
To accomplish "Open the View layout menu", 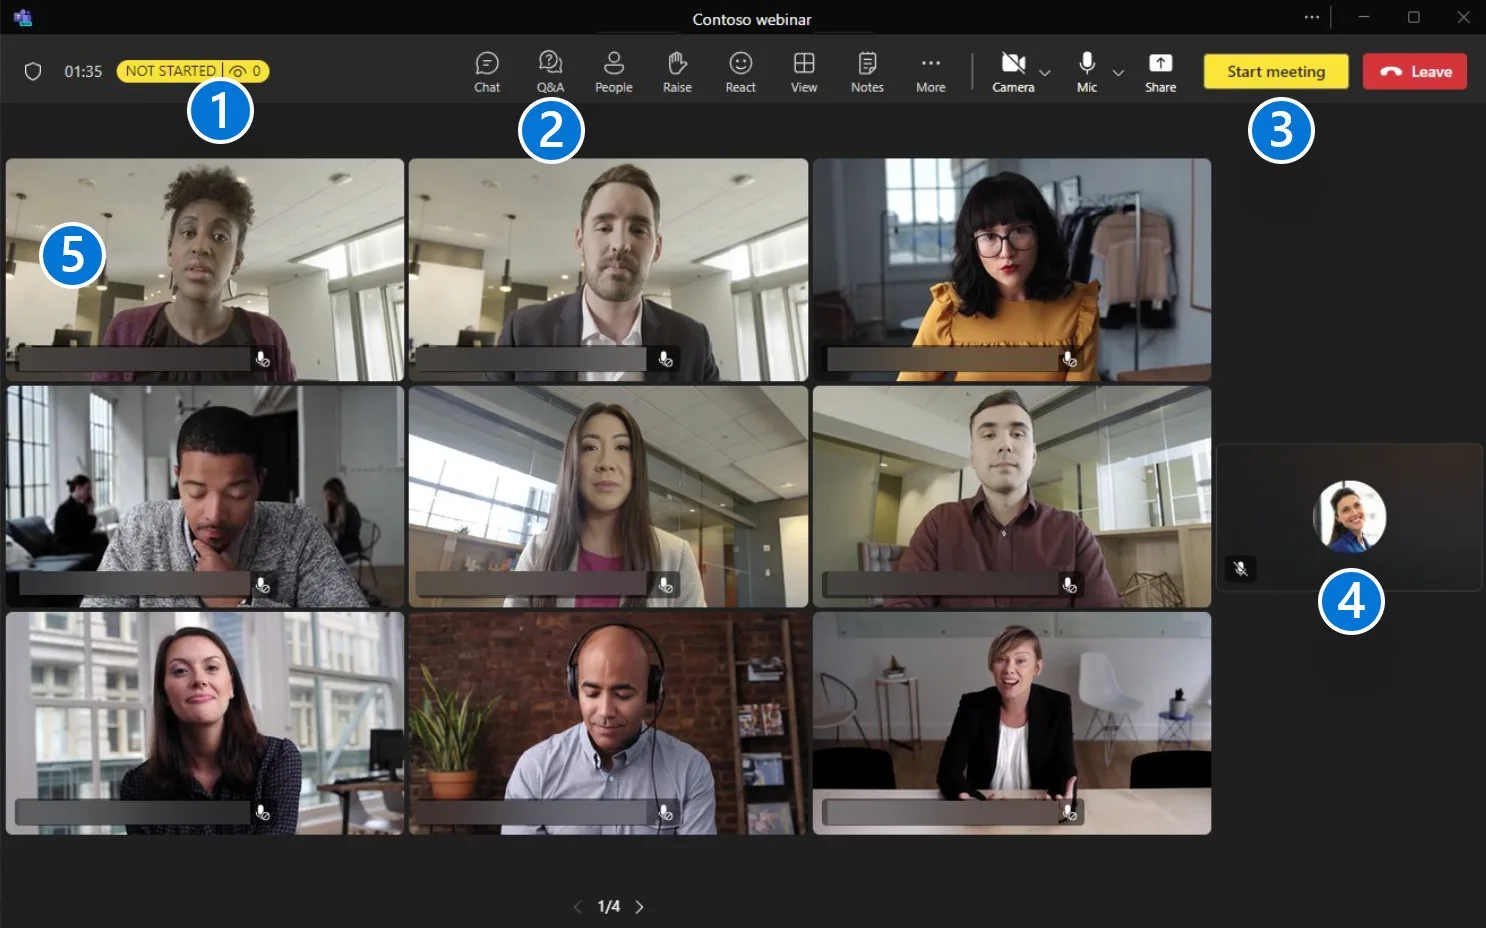I will point(804,72).
